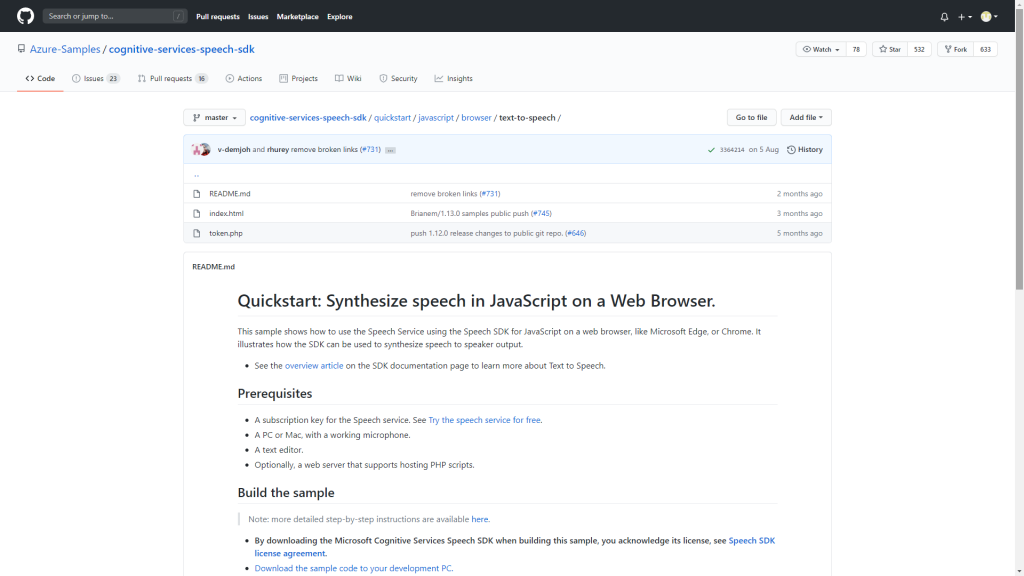
Task: Click file icon beside README.md
Action: pos(197,194)
